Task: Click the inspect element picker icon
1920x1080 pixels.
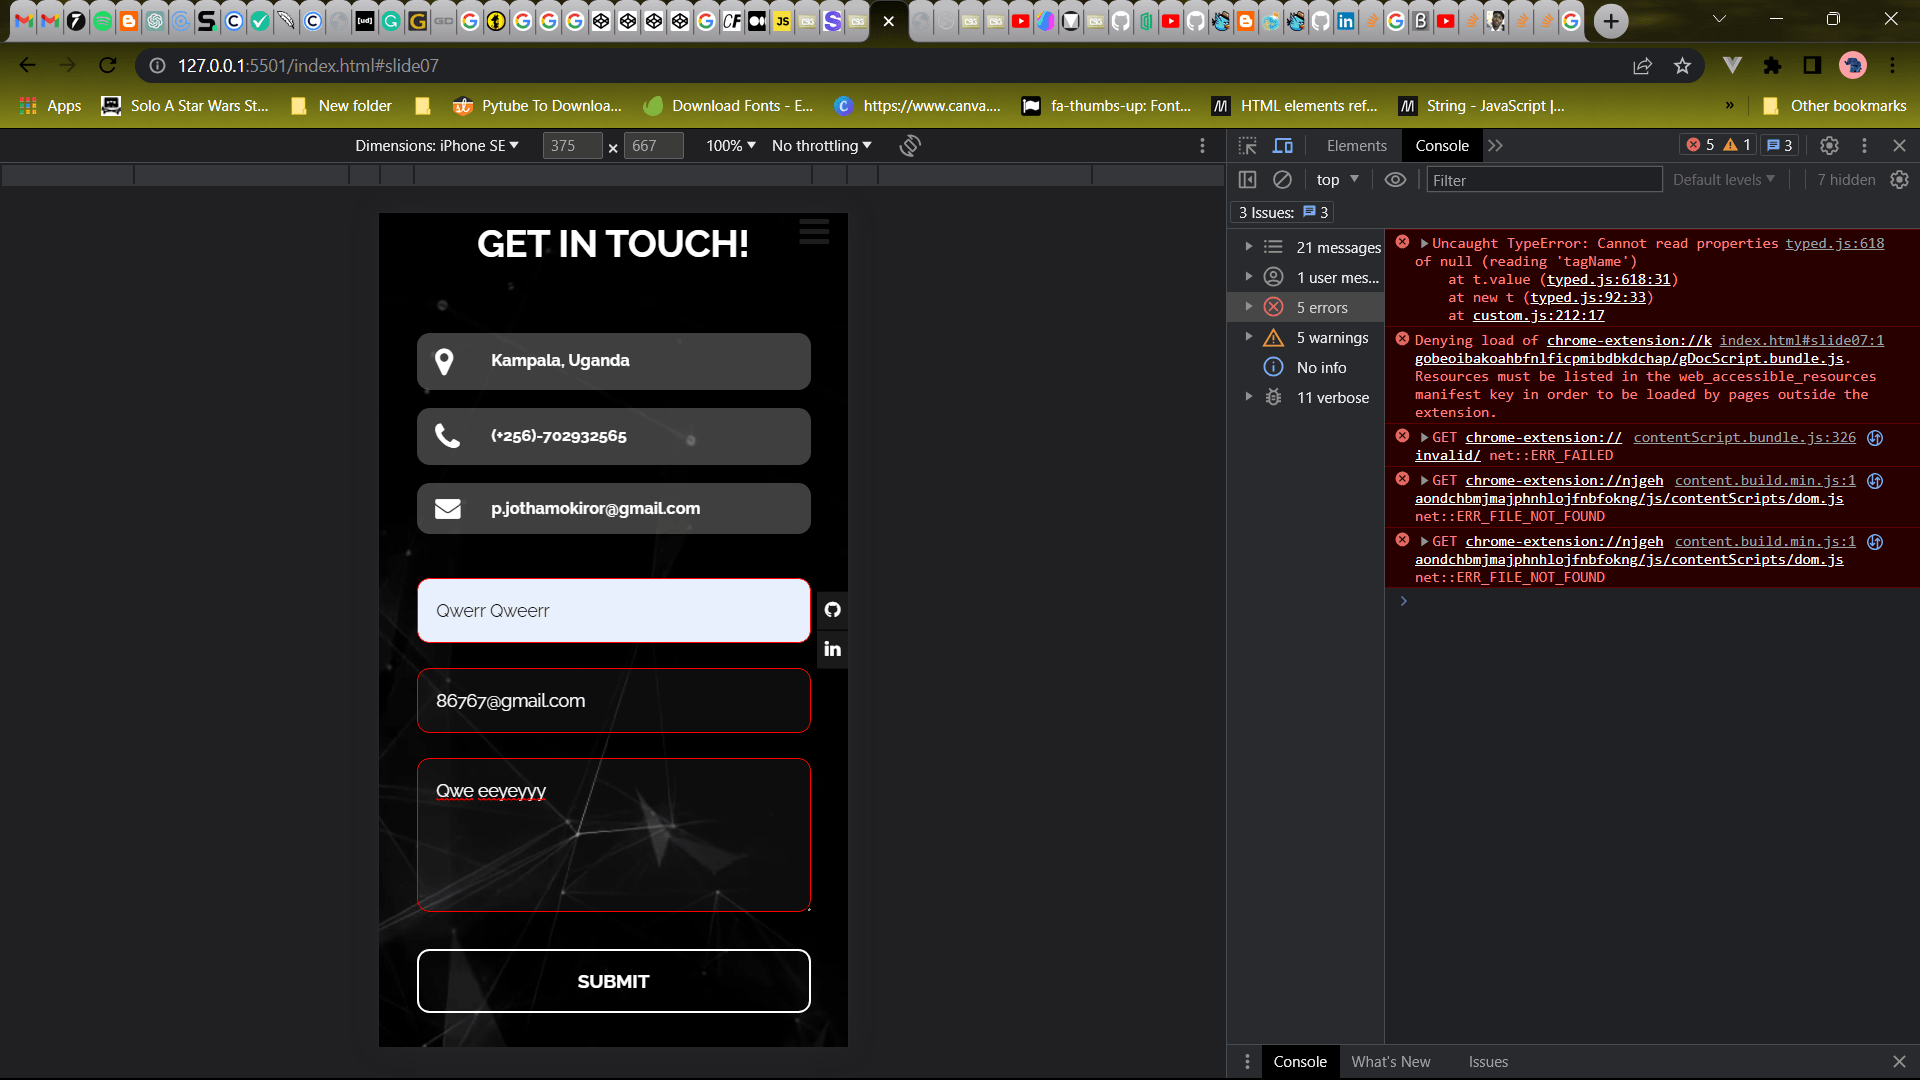Action: click(x=1247, y=146)
